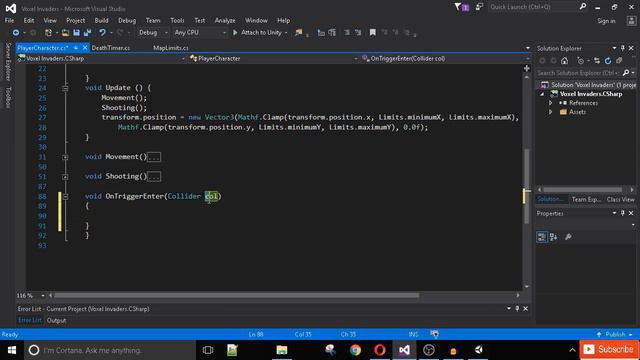Toggle auto-hide pin on Solution Explorer panel
This screenshot has width=640, height=360.
622,48
